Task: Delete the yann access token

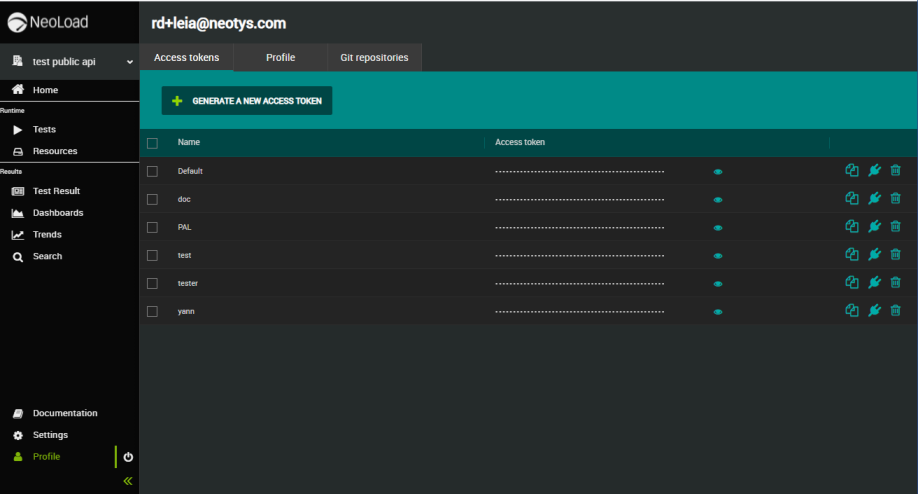Action: [x=895, y=311]
